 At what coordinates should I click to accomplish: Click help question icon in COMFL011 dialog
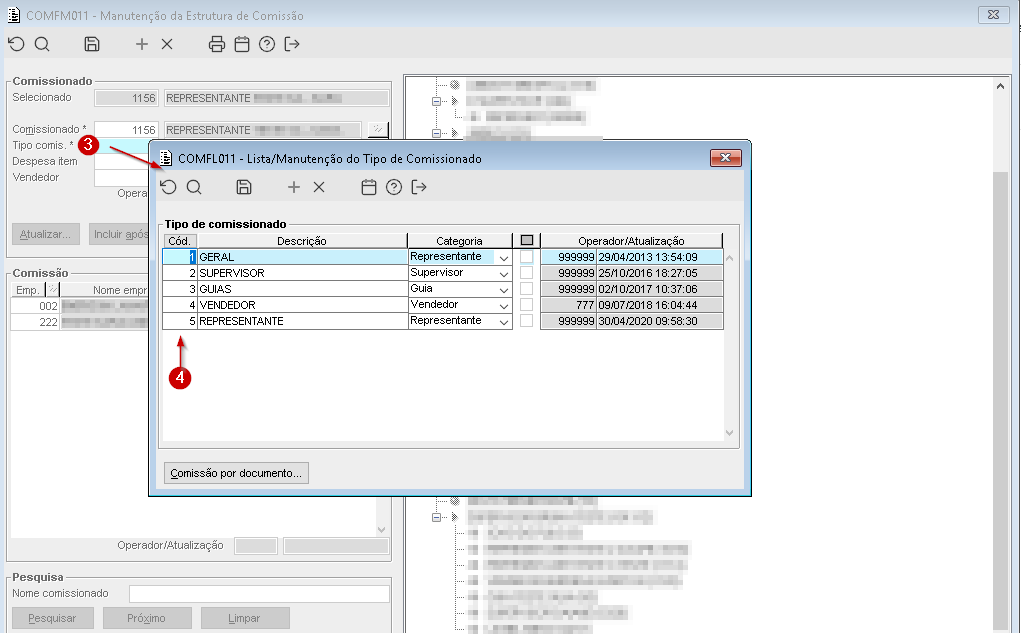(x=394, y=187)
